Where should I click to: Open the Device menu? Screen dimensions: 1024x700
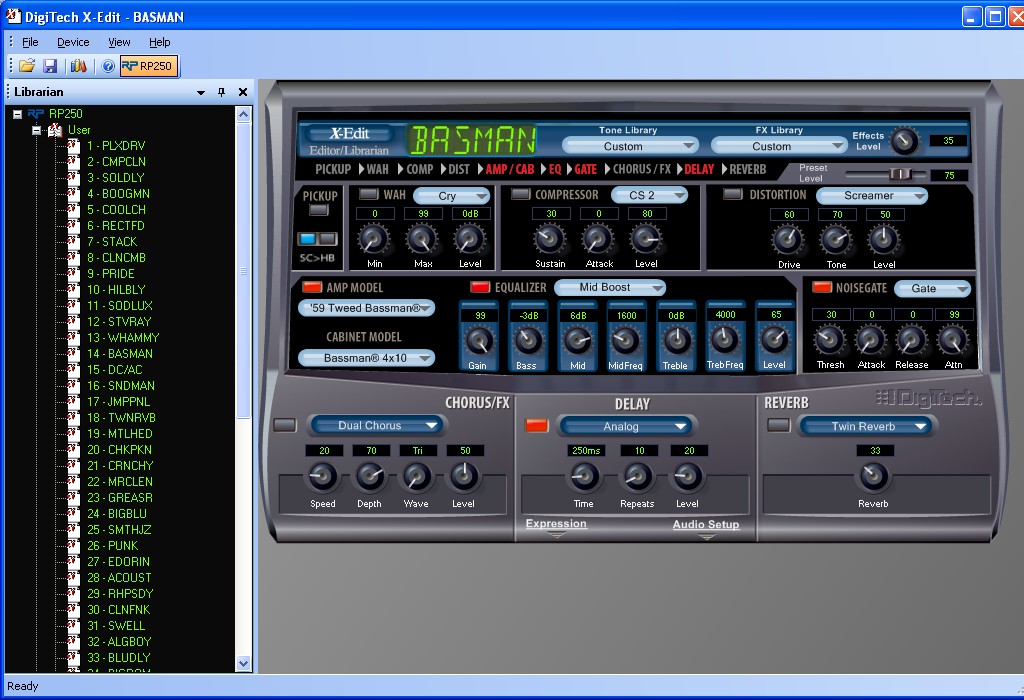coord(73,42)
